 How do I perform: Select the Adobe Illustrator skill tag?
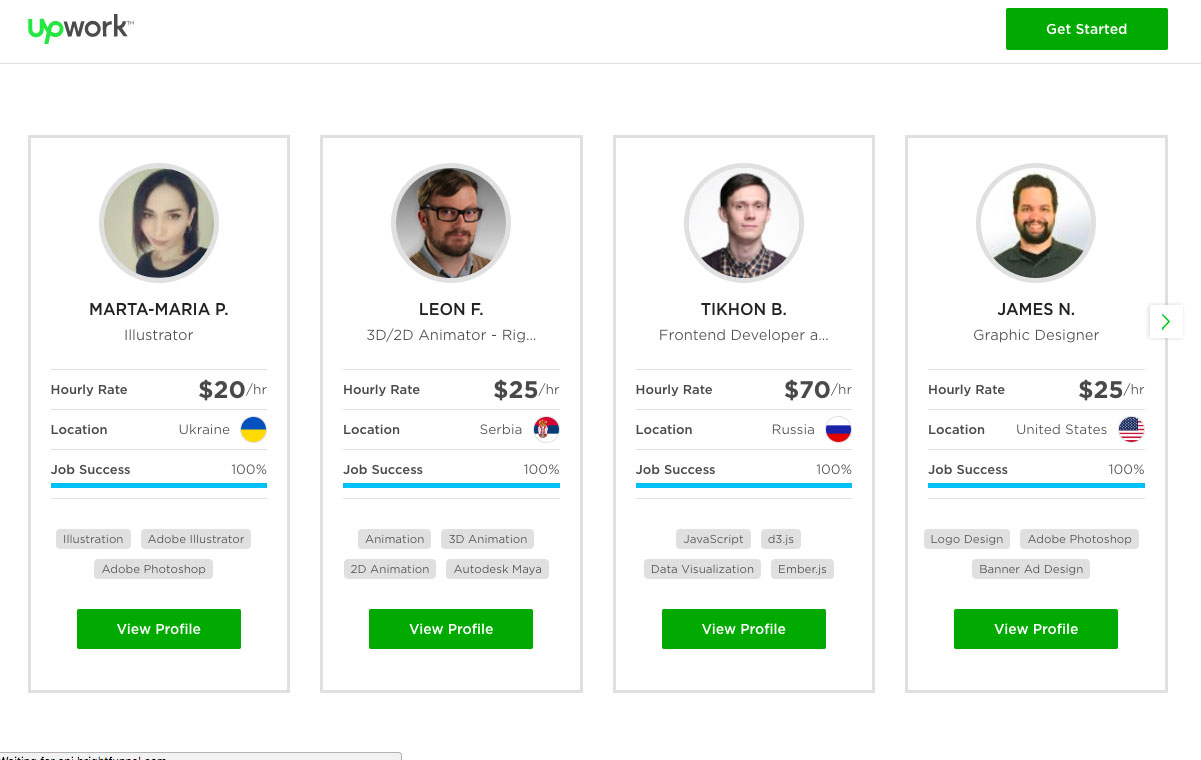click(196, 539)
